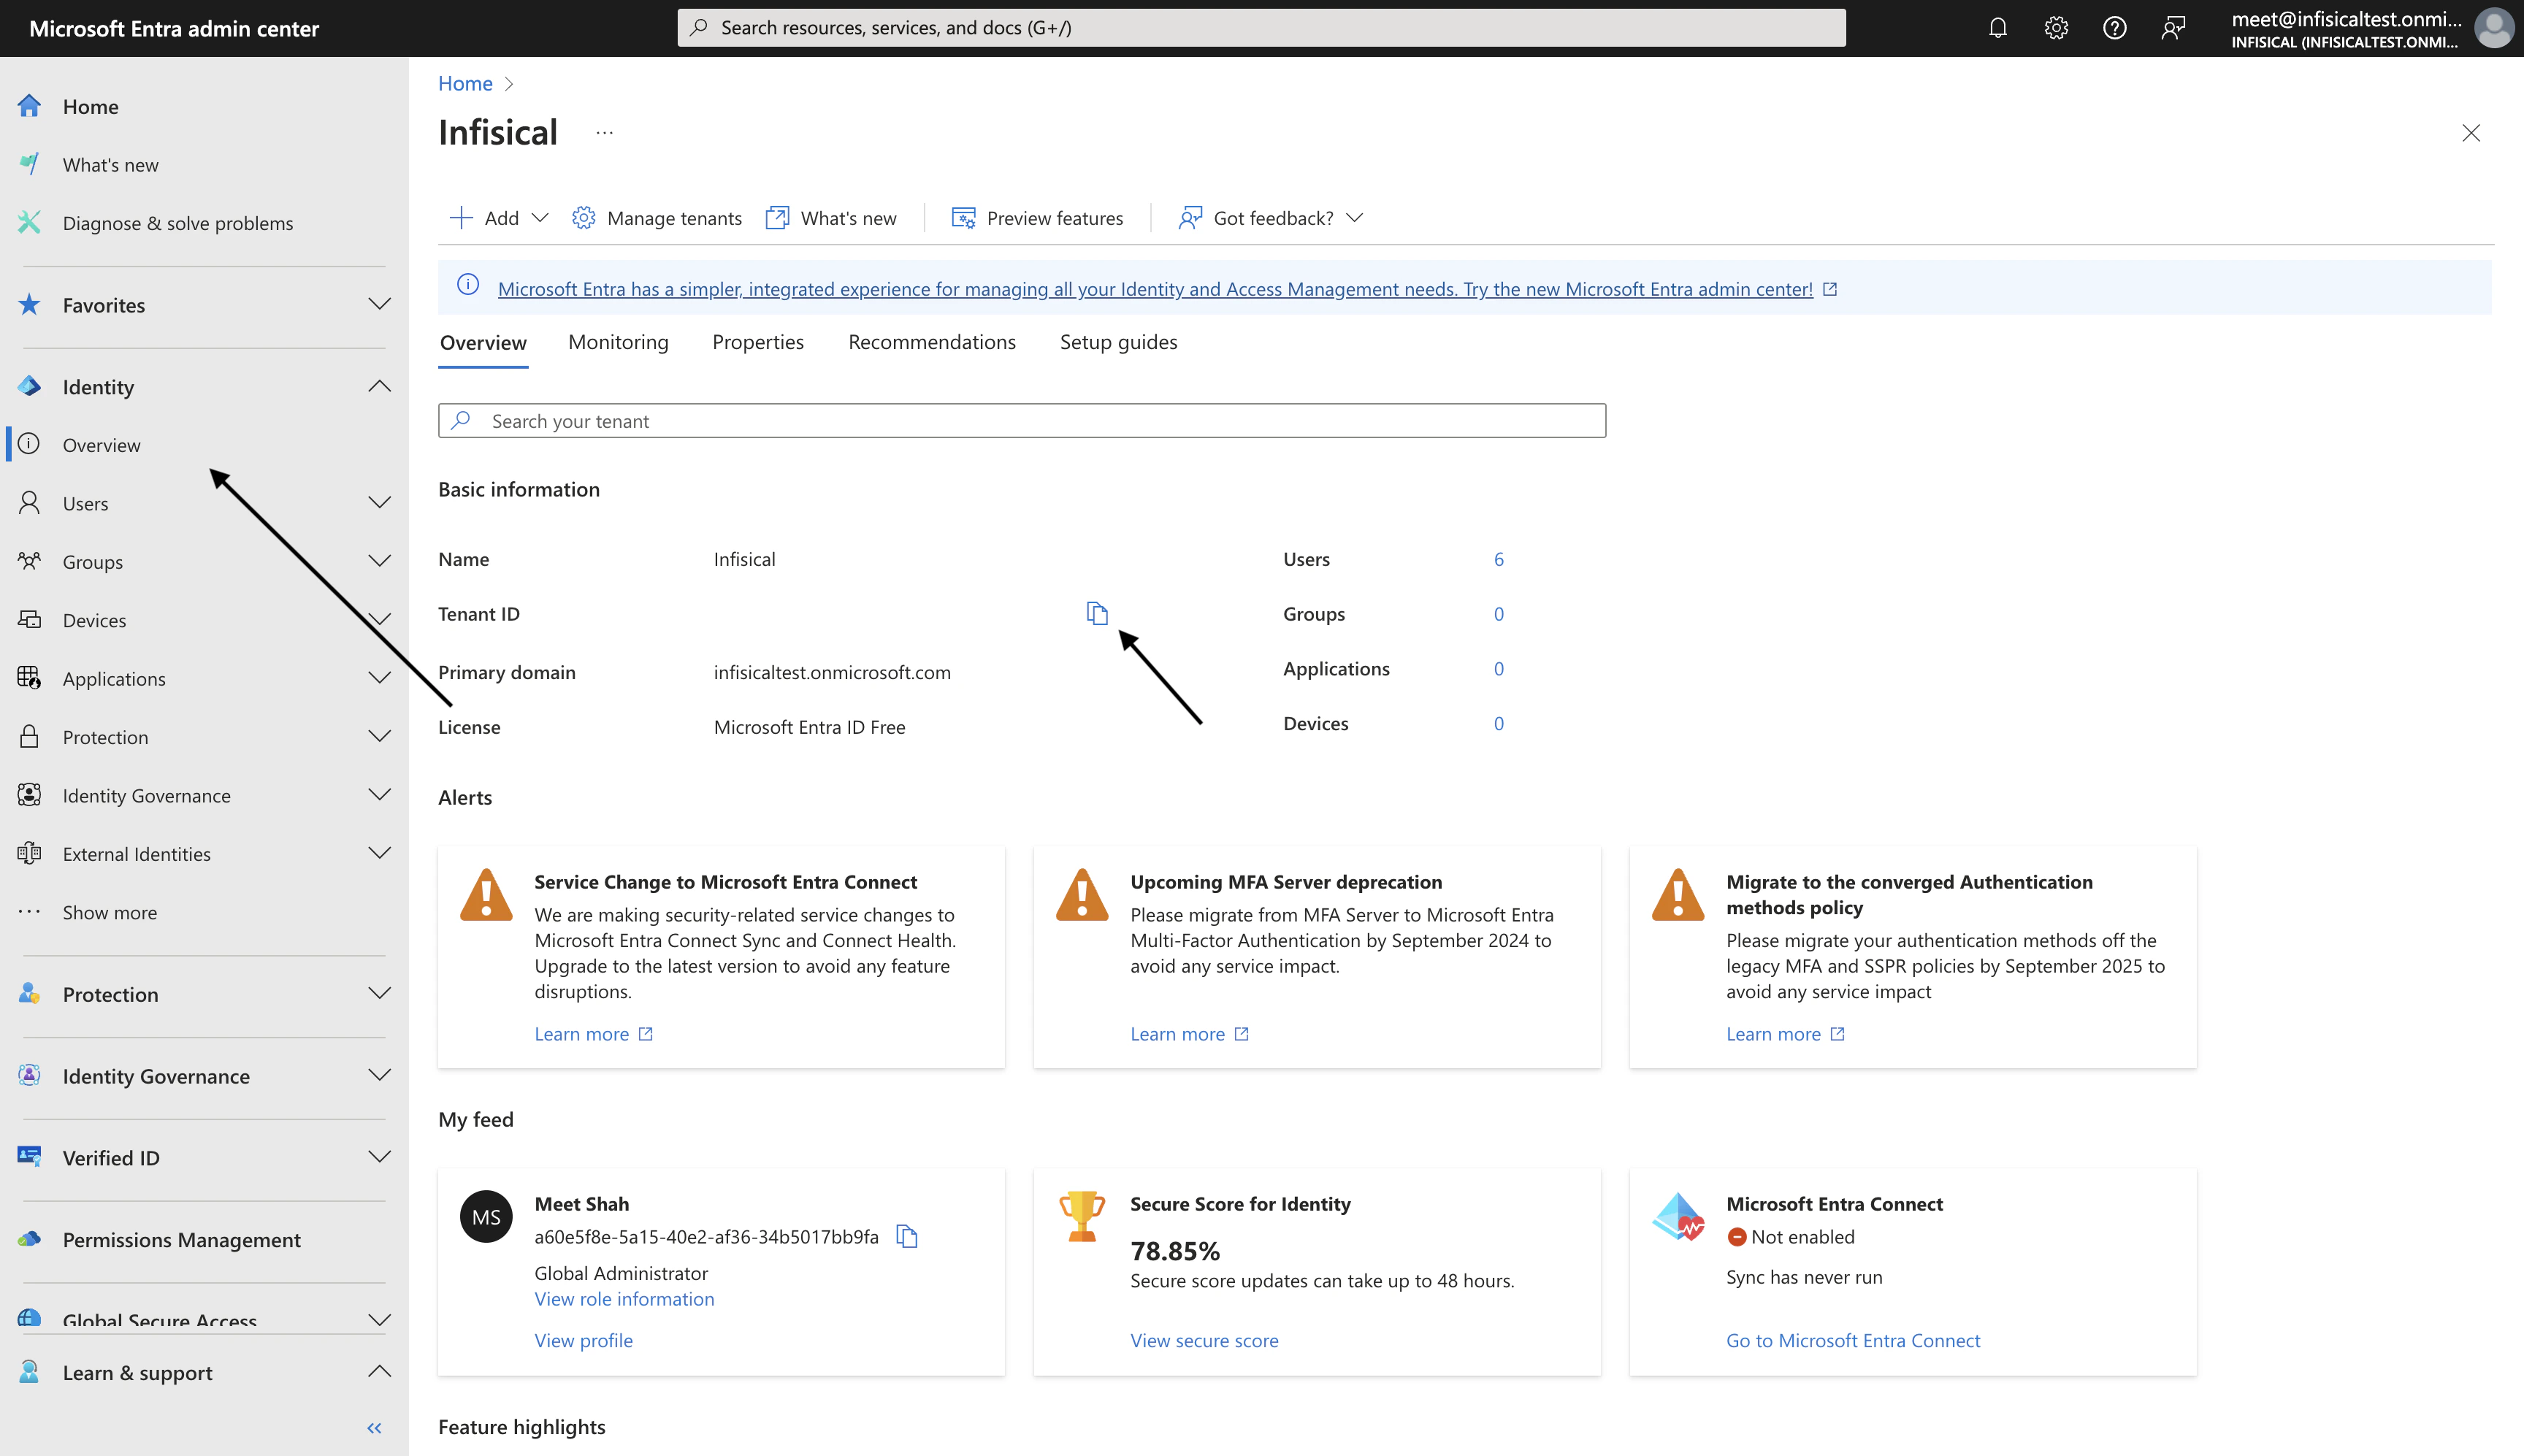This screenshot has width=2524, height=1456.
Task: Close the Infisical overview pane
Action: tap(2470, 133)
